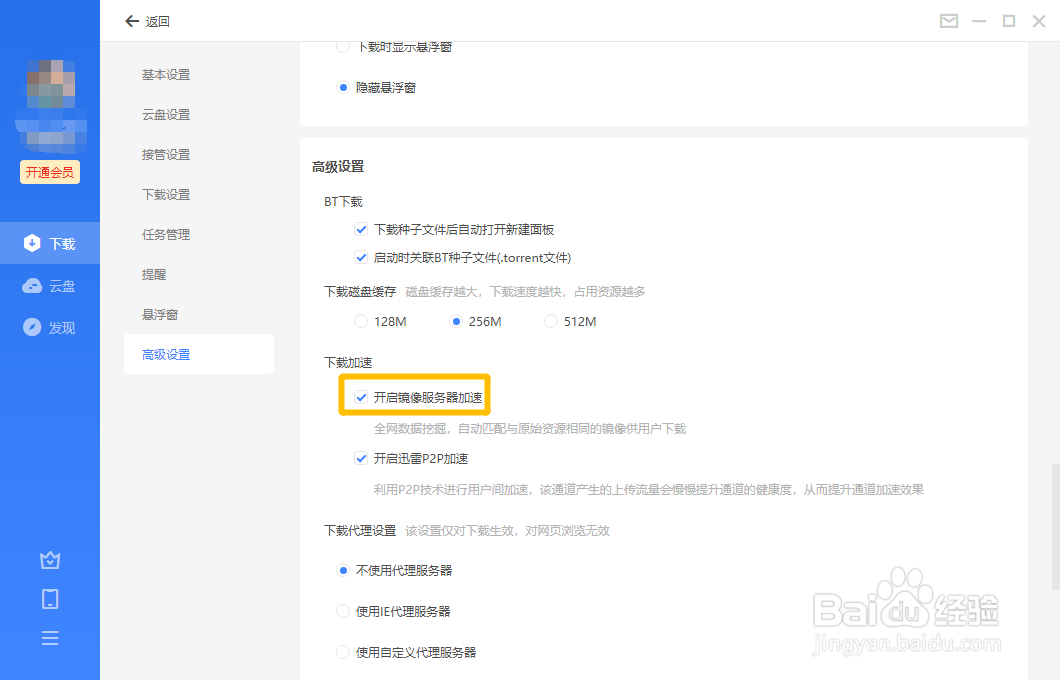Set download disk cache to 512M

click(x=550, y=320)
